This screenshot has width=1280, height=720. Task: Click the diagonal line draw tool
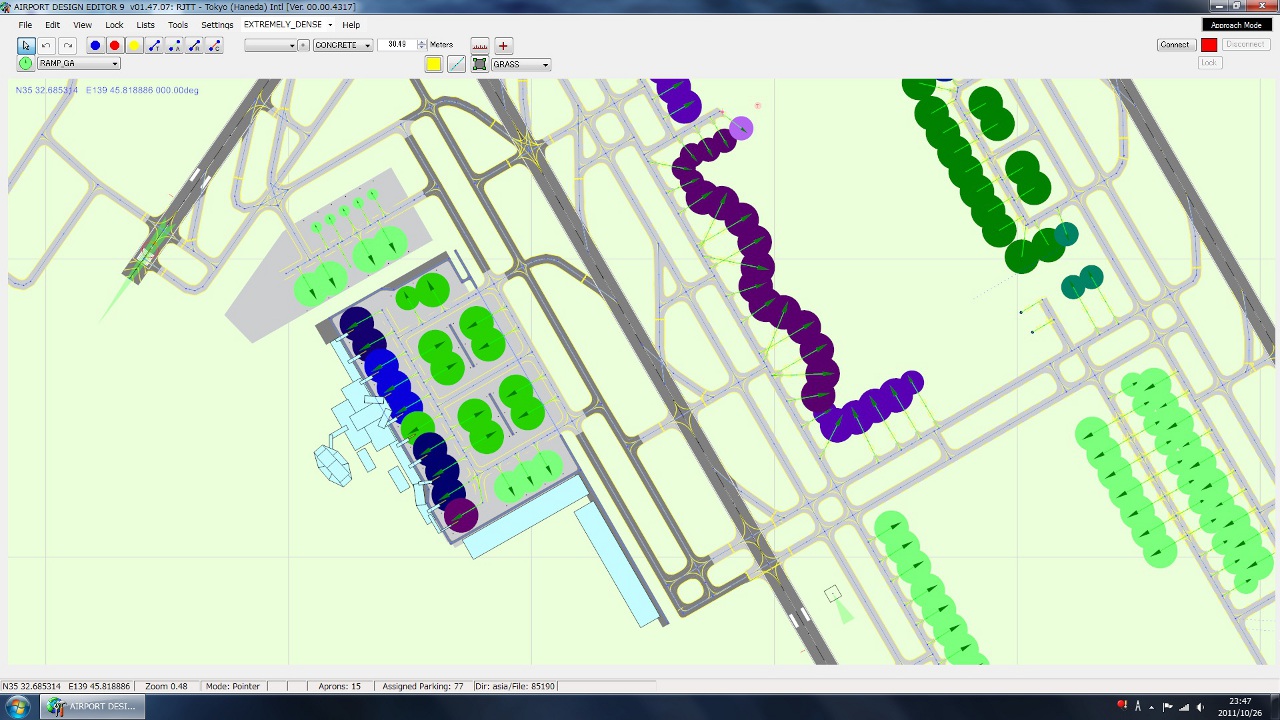[456, 64]
